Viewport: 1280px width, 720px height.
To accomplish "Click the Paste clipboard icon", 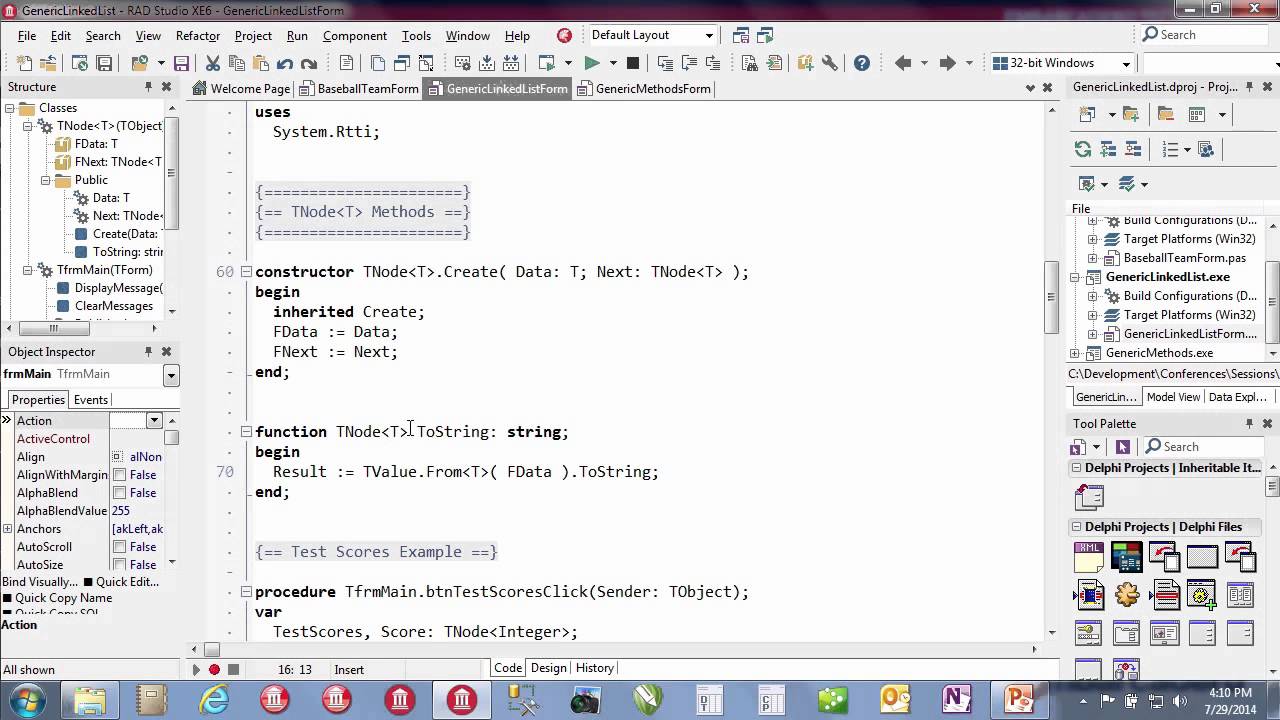I will point(261,63).
